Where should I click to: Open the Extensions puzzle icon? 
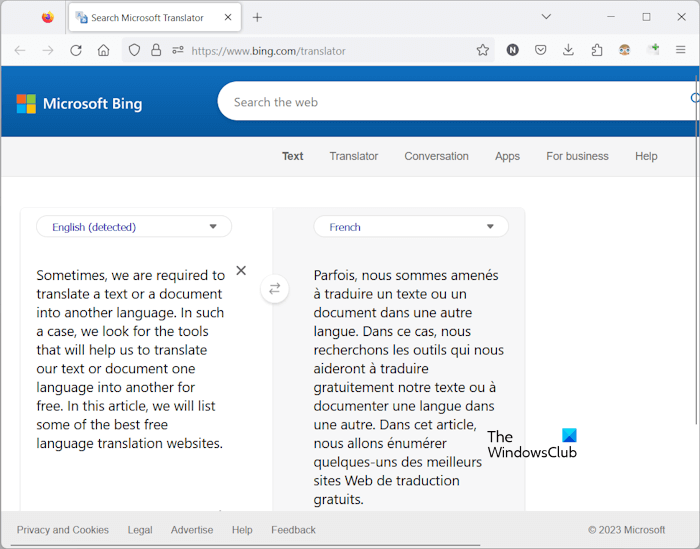pos(597,50)
